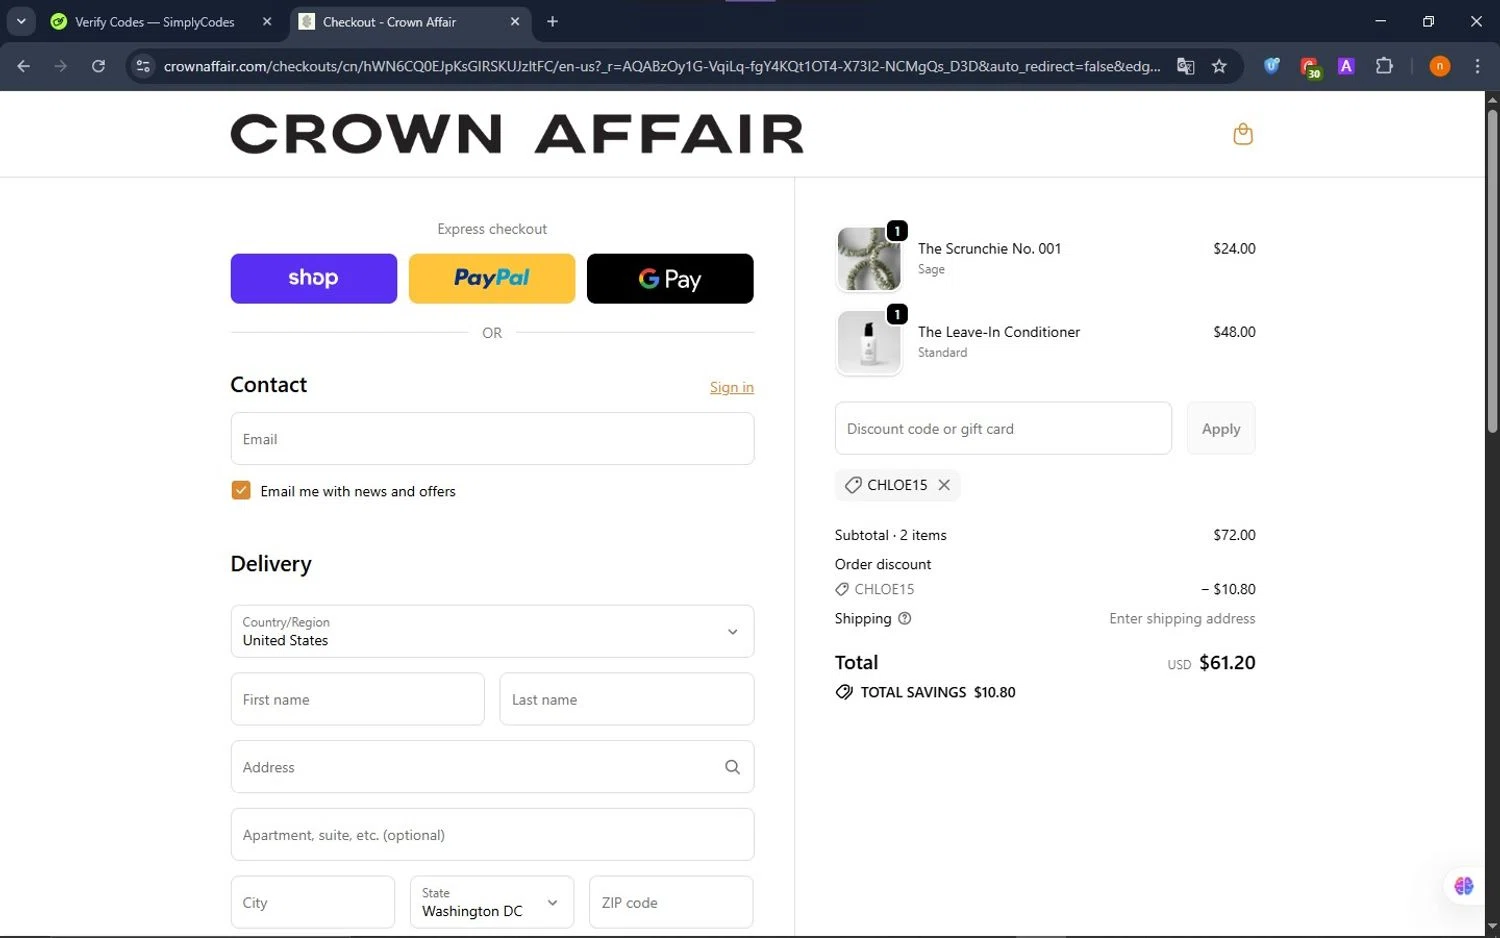
Task: Click the address search magnifier icon
Action: point(732,767)
